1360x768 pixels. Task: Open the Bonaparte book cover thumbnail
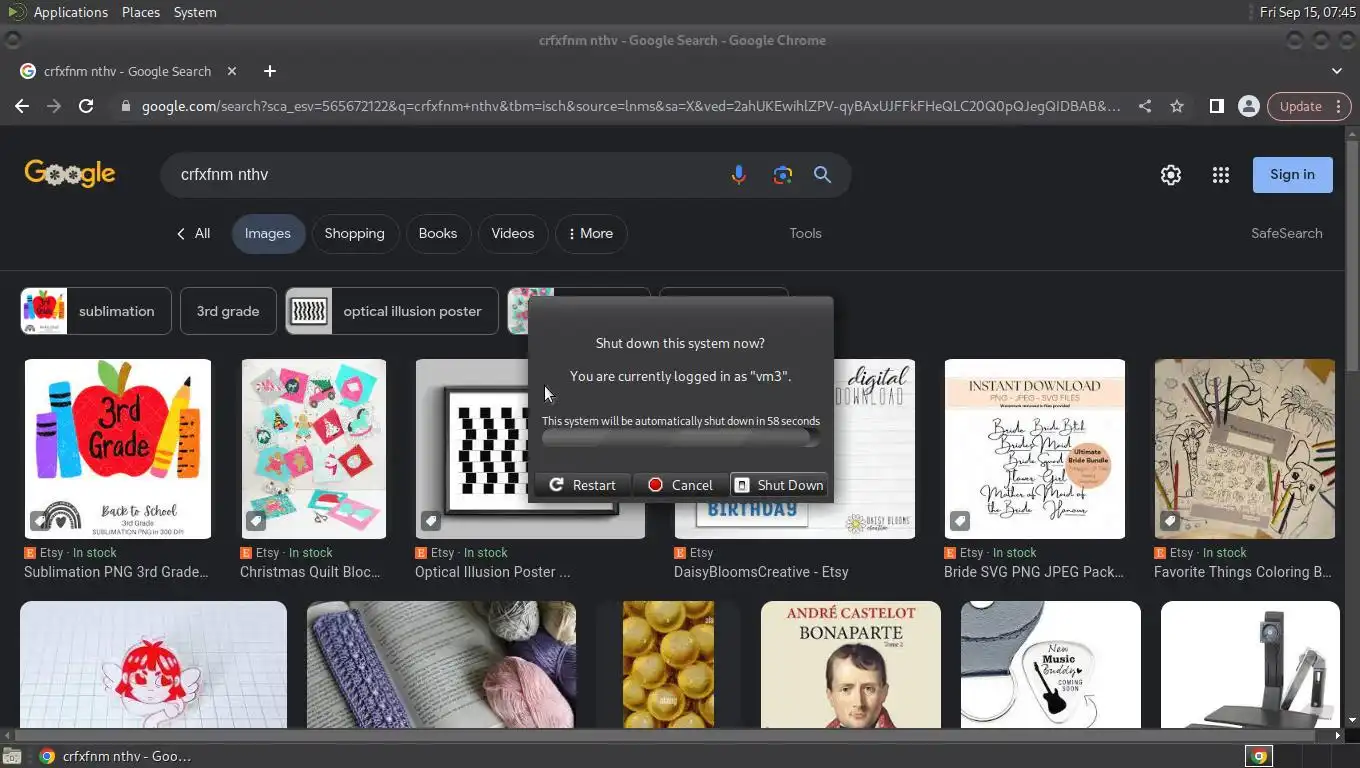(851, 664)
